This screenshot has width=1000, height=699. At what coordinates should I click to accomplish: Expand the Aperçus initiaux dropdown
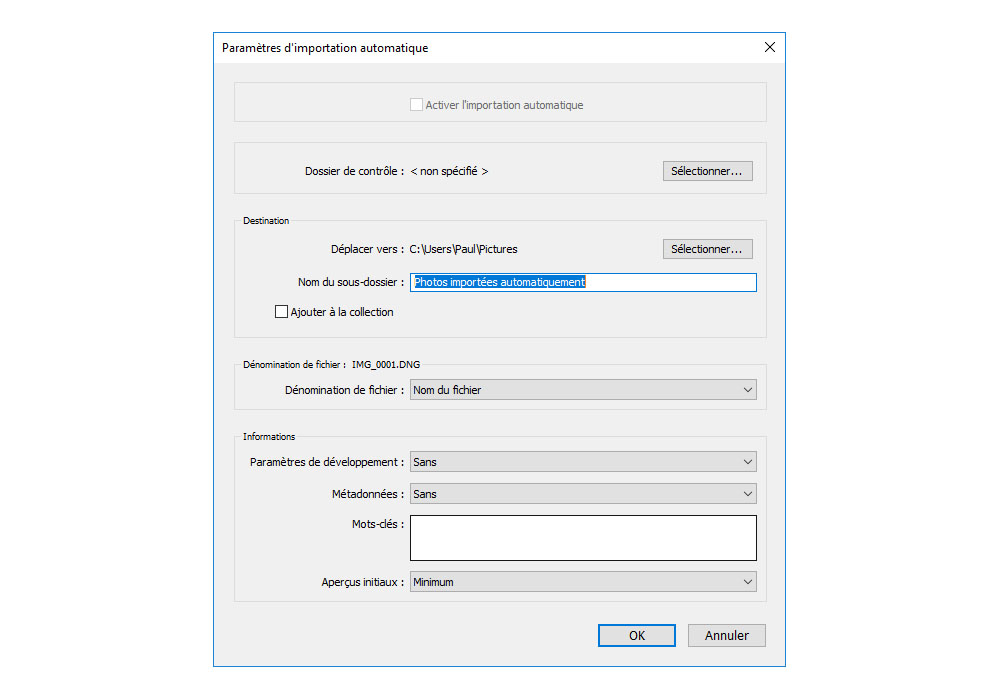tap(583, 582)
